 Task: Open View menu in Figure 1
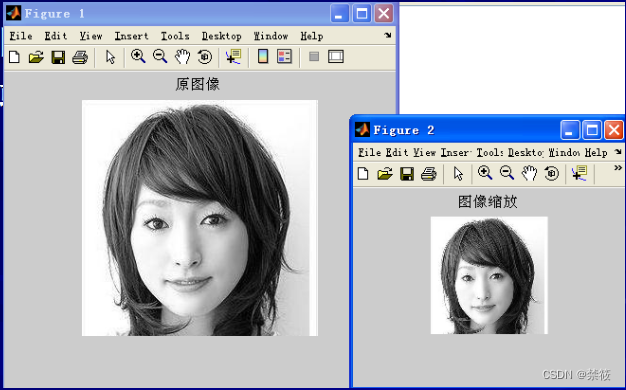[x=91, y=36]
